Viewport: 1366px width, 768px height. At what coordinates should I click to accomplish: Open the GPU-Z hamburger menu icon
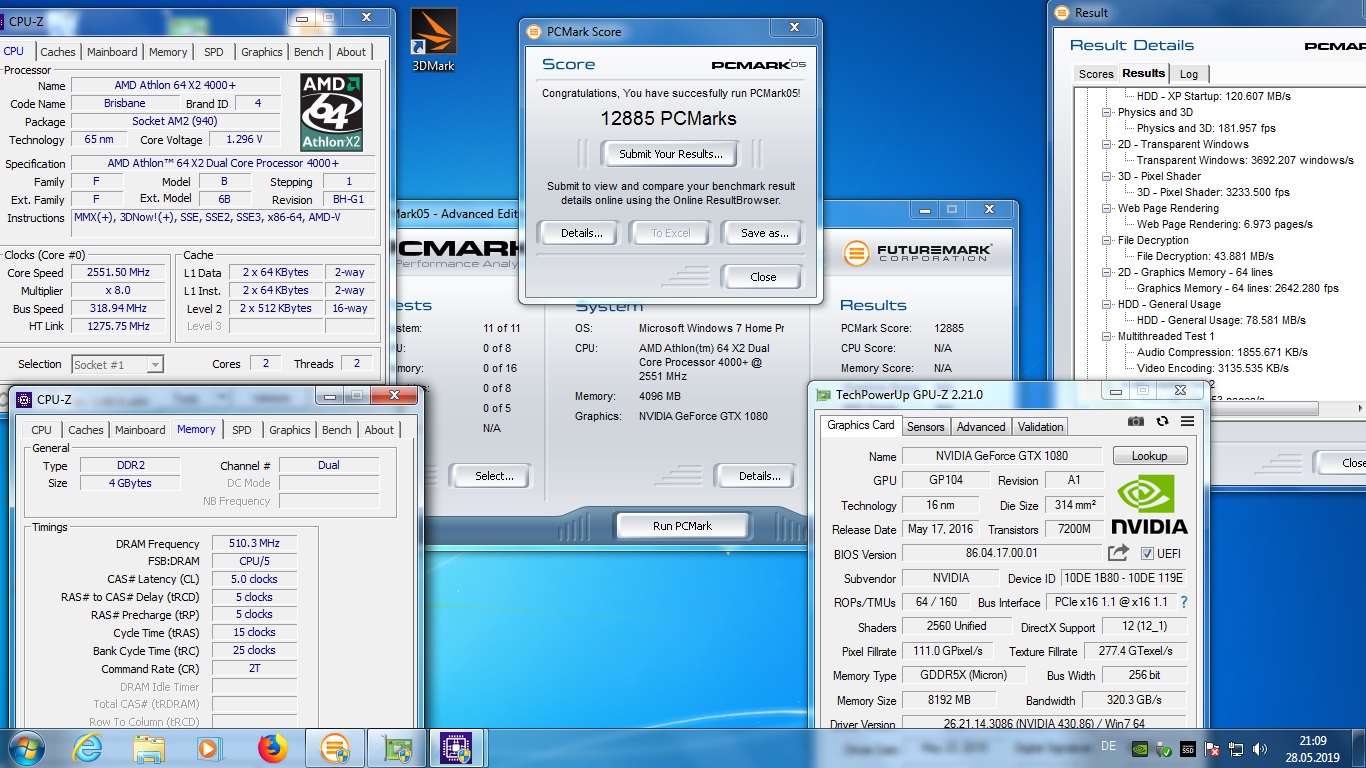[x=1187, y=422]
